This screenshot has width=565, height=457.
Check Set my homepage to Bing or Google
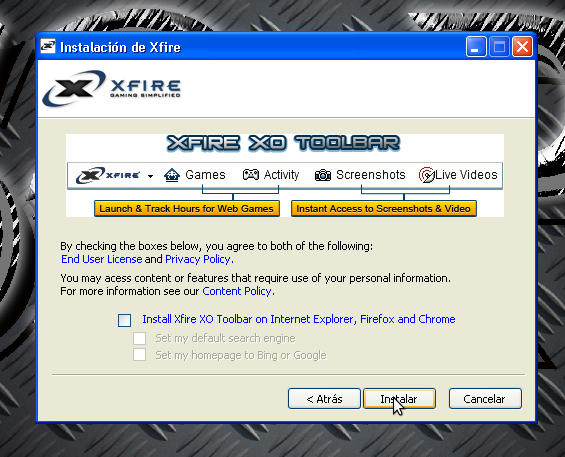click(x=139, y=355)
